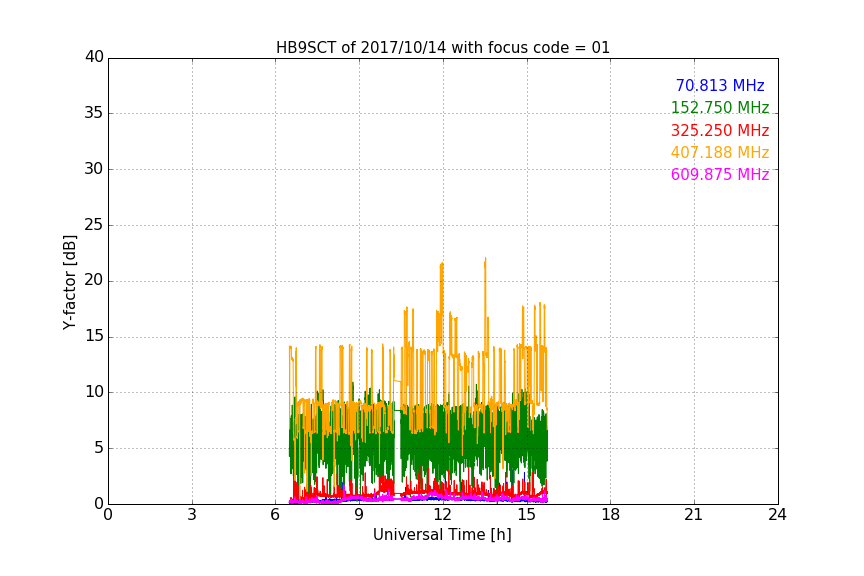Click the 15 tick on the time axis
The width and height of the screenshot is (864, 576).
pos(526,515)
